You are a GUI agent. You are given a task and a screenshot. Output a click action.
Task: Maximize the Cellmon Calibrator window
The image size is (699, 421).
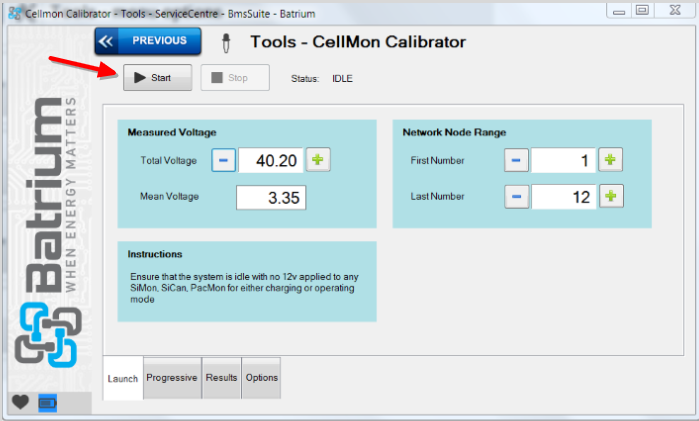tap(642, 10)
